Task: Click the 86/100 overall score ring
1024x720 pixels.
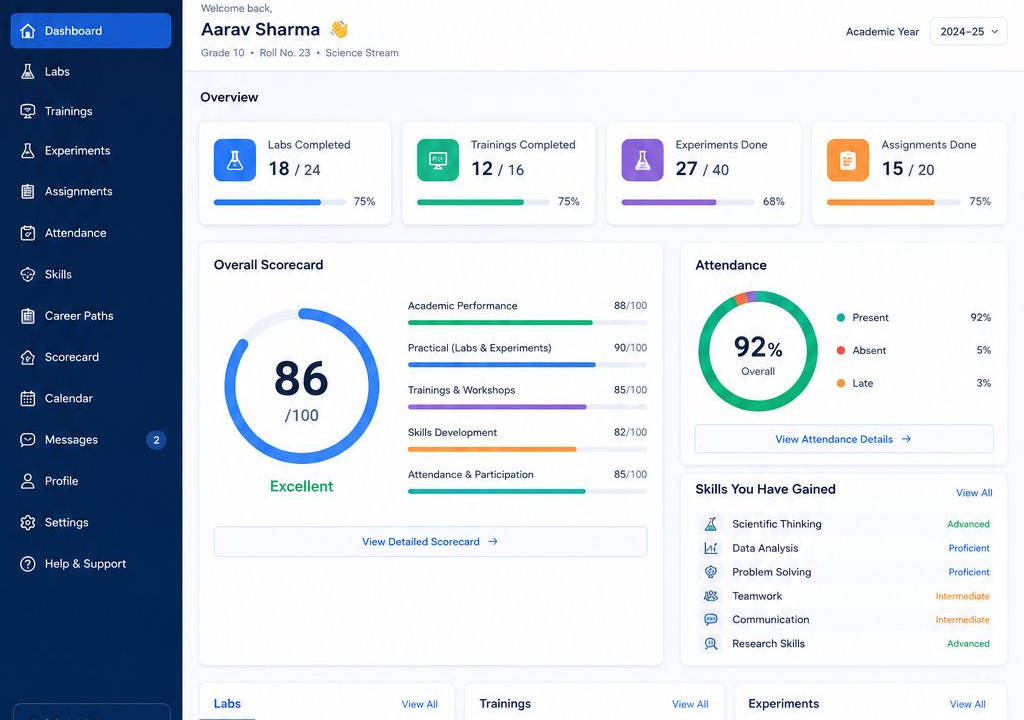Action: click(301, 386)
